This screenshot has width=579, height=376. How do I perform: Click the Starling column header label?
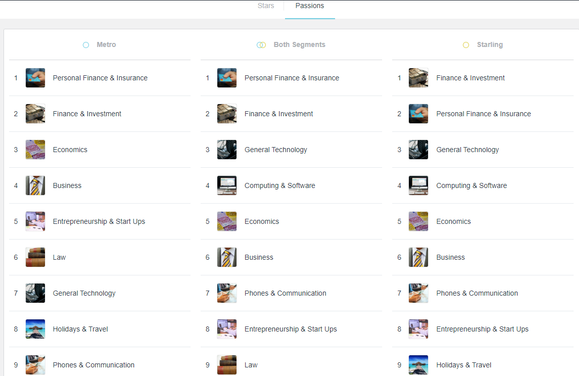coord(490,45)
